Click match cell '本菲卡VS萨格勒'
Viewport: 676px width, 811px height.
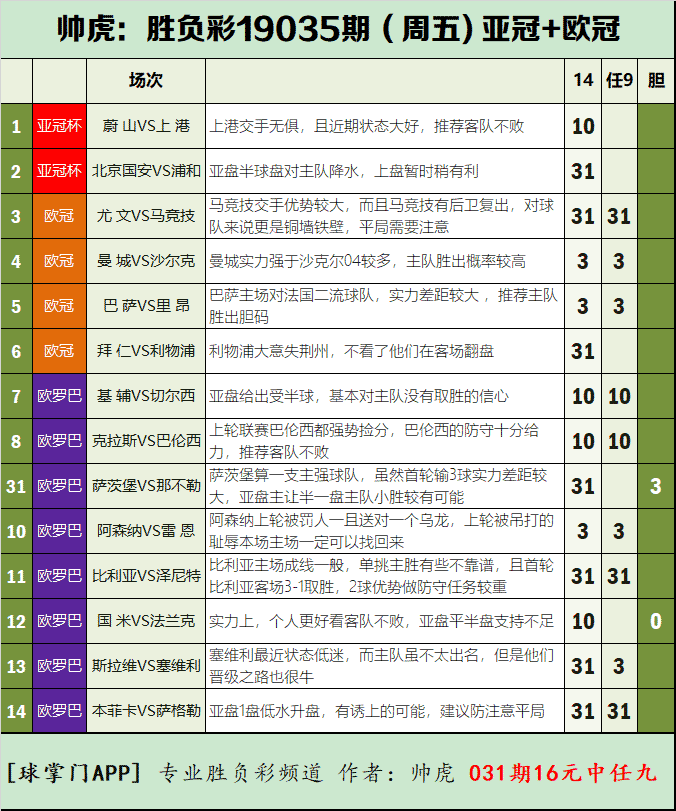pyautogui.click(x=146, y=711)
